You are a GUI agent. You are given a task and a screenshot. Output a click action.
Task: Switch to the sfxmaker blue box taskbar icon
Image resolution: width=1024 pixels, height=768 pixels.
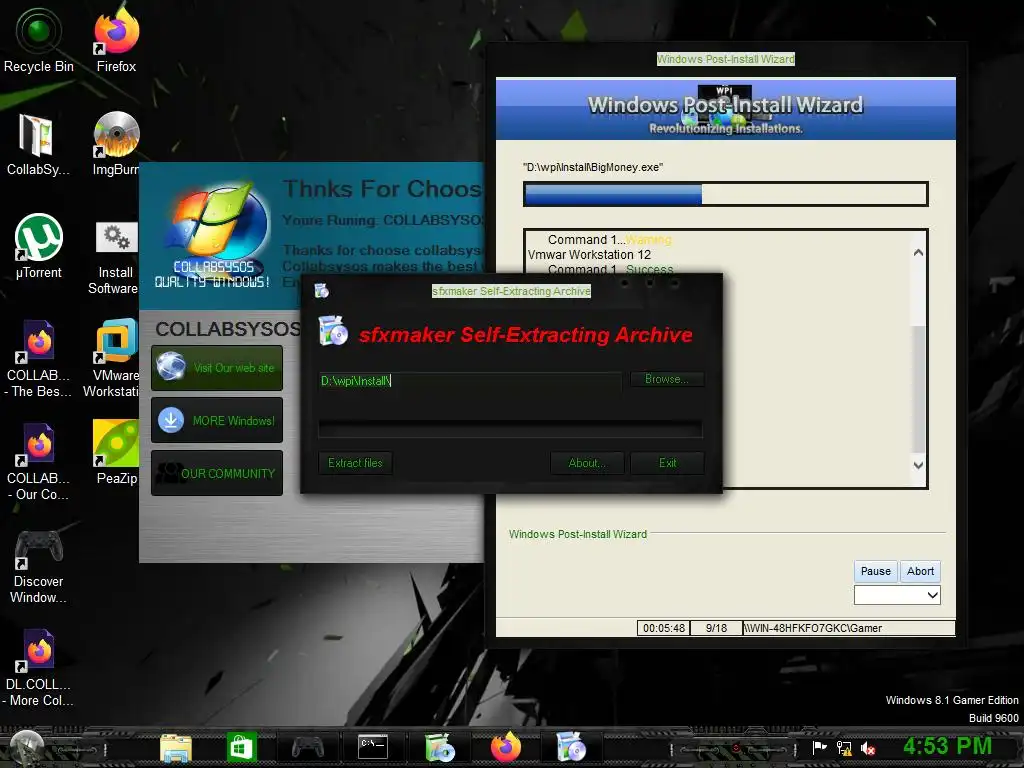coord(571,747)
